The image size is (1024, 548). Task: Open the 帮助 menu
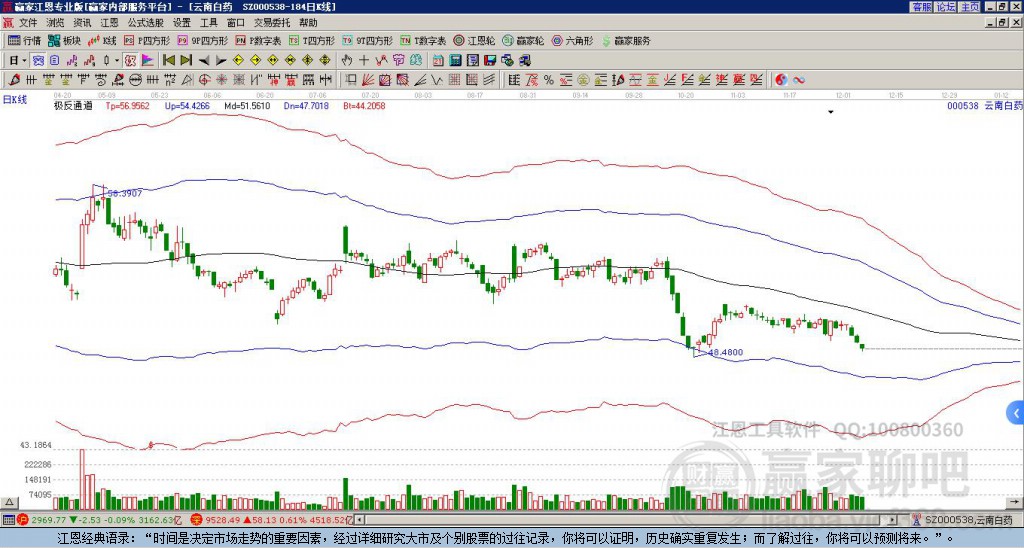(x=308, y=23)
